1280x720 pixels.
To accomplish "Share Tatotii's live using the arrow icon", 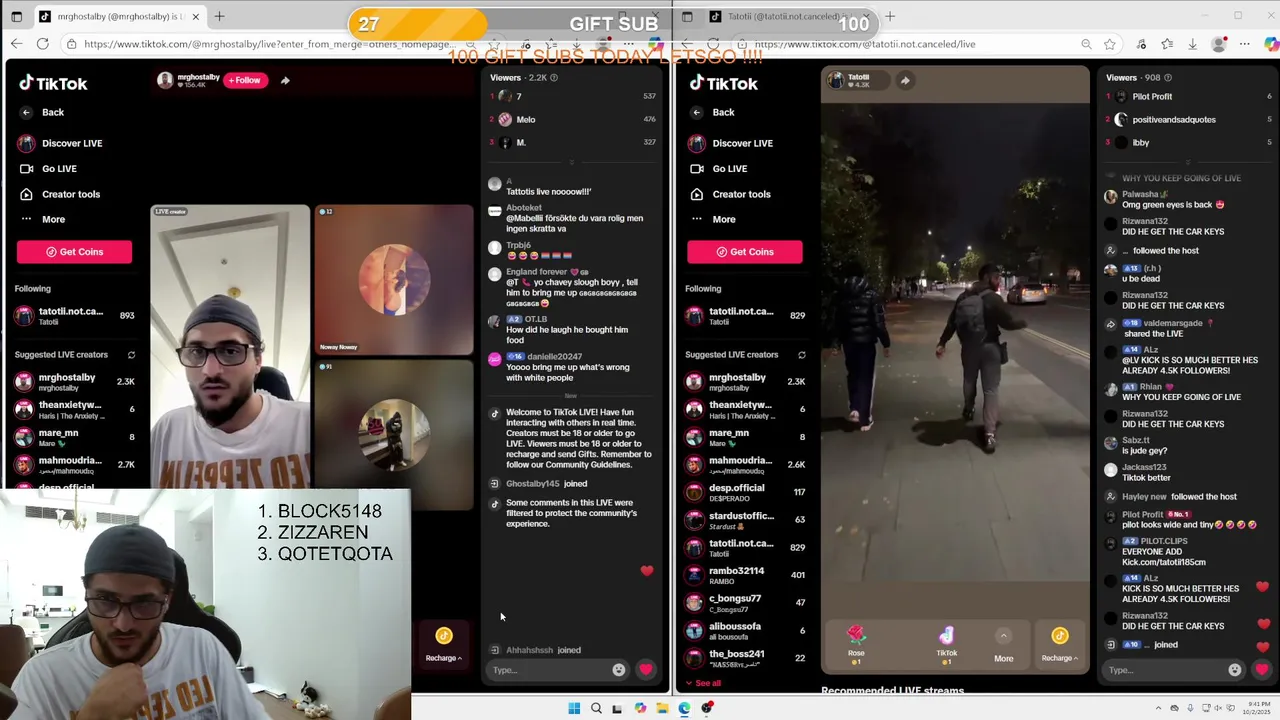I will click(905, 81).
